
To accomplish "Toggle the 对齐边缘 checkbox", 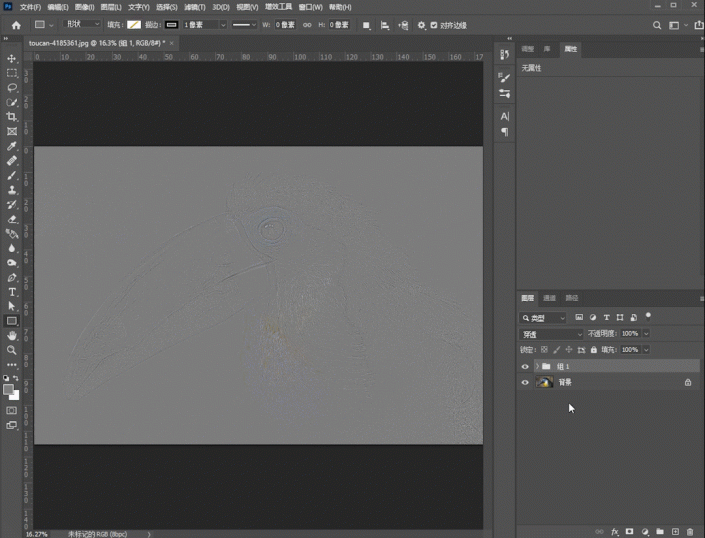I will 434,25.
